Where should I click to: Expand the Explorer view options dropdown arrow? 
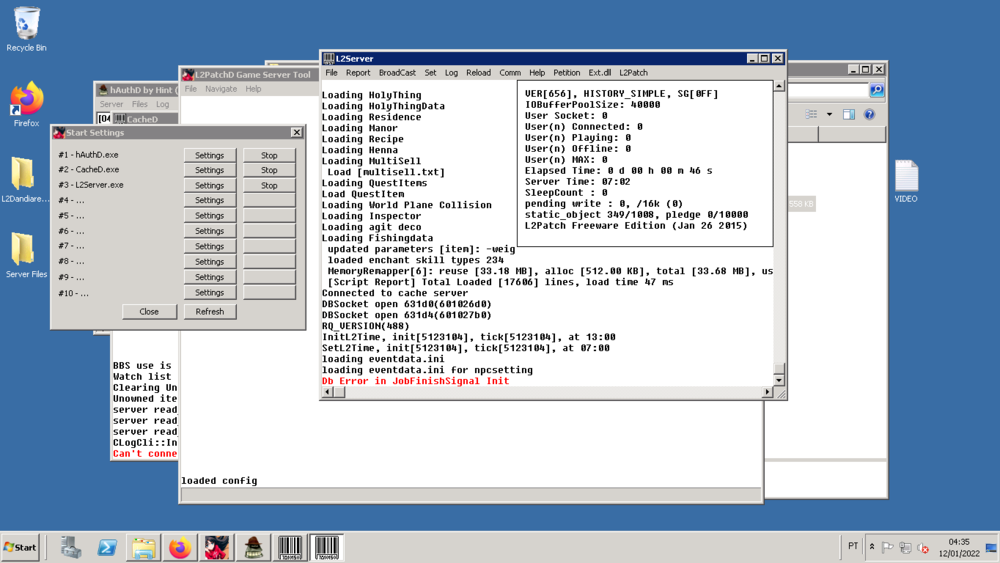pos(829,115)
